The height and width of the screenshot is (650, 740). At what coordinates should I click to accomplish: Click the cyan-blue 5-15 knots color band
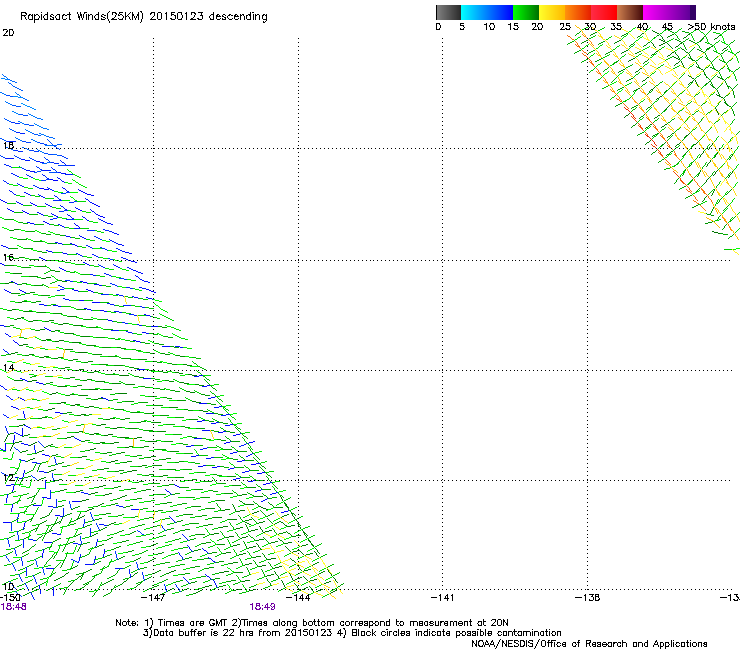click(487, 12)
